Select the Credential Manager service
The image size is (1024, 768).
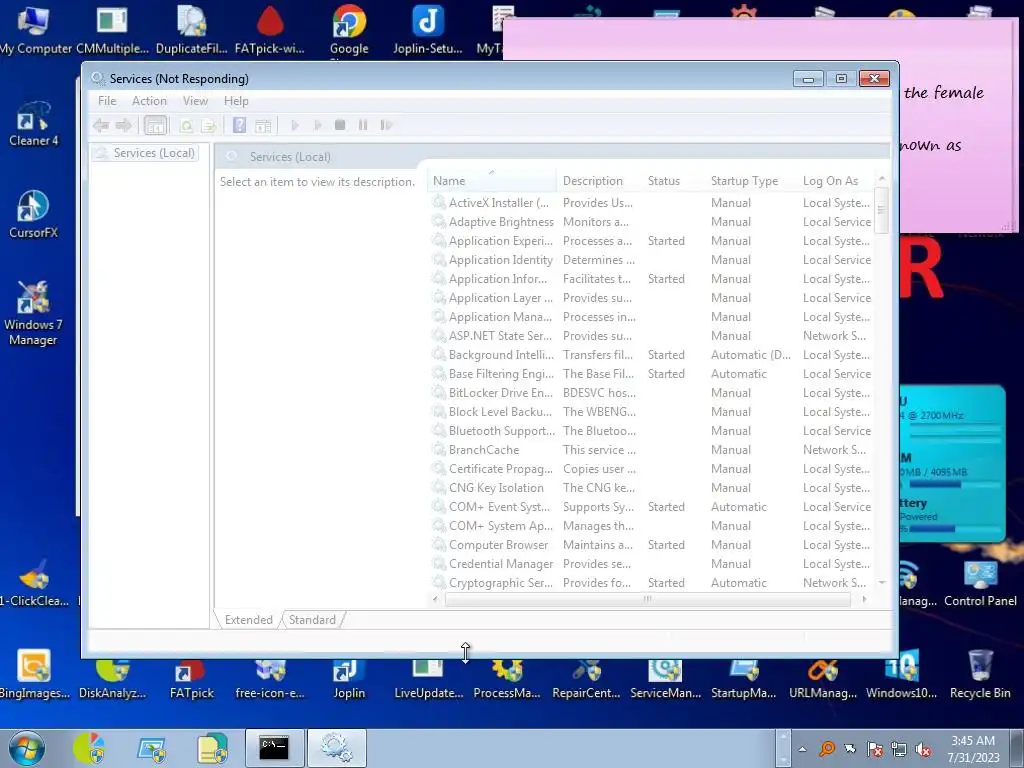pos(651,564)
